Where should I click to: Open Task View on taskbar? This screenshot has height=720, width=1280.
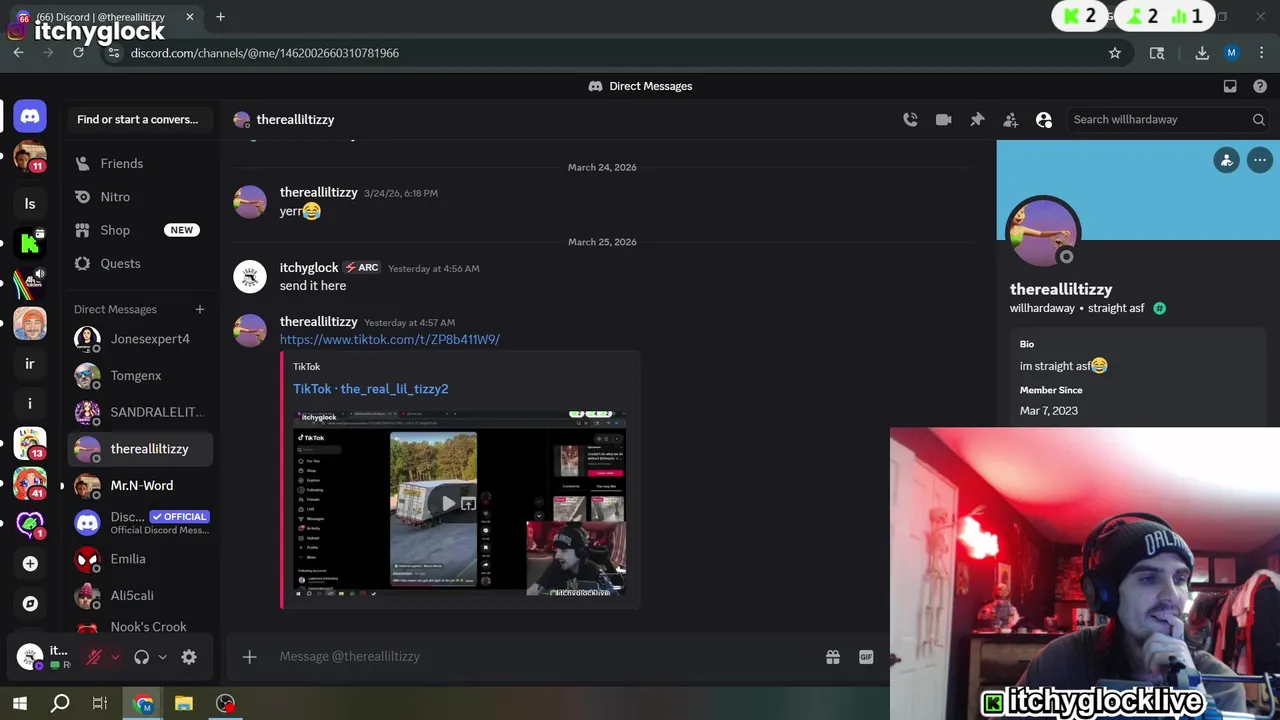(100, 703)
